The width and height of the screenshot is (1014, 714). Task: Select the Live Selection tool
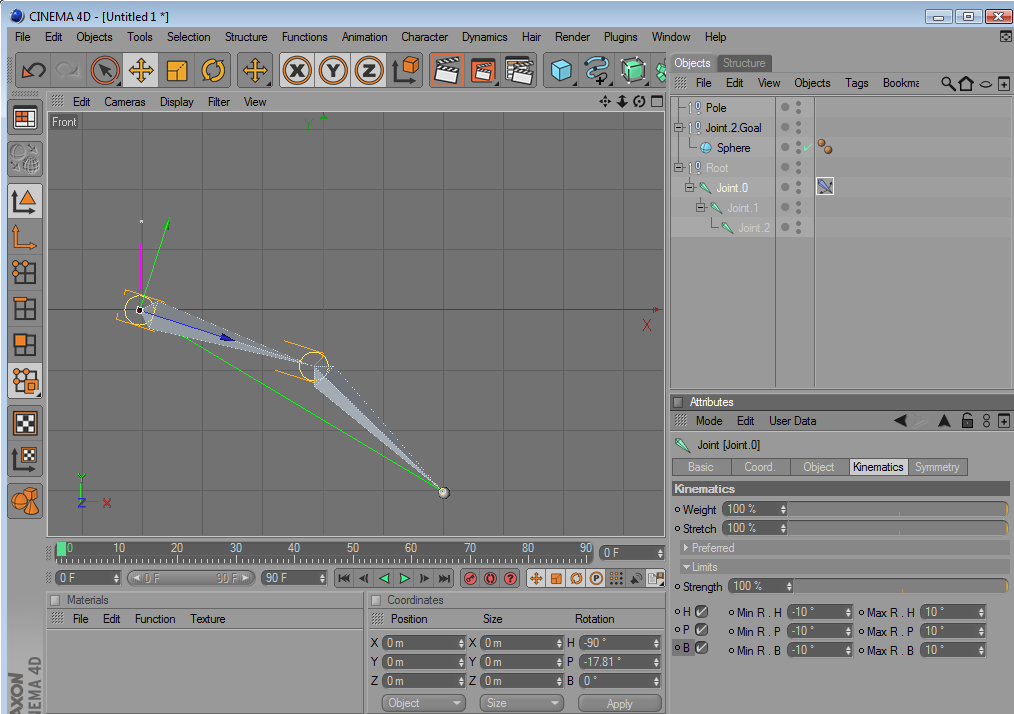click(x=105, y=70)
